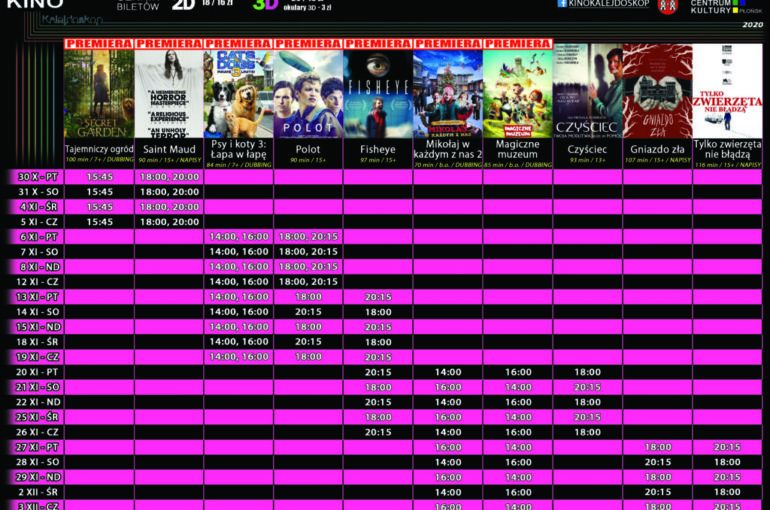Pick Polot 20:15 showing on 18 XI - ŚR
Image resolution: width=770 pixels, height=510 pixels.
308,342
